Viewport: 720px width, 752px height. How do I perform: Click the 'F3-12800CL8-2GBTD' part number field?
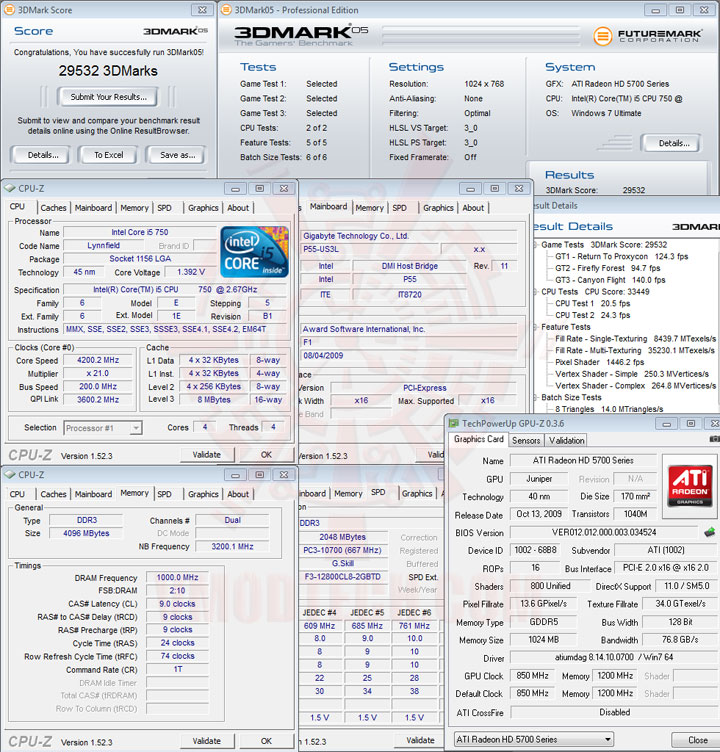(342, 577)
